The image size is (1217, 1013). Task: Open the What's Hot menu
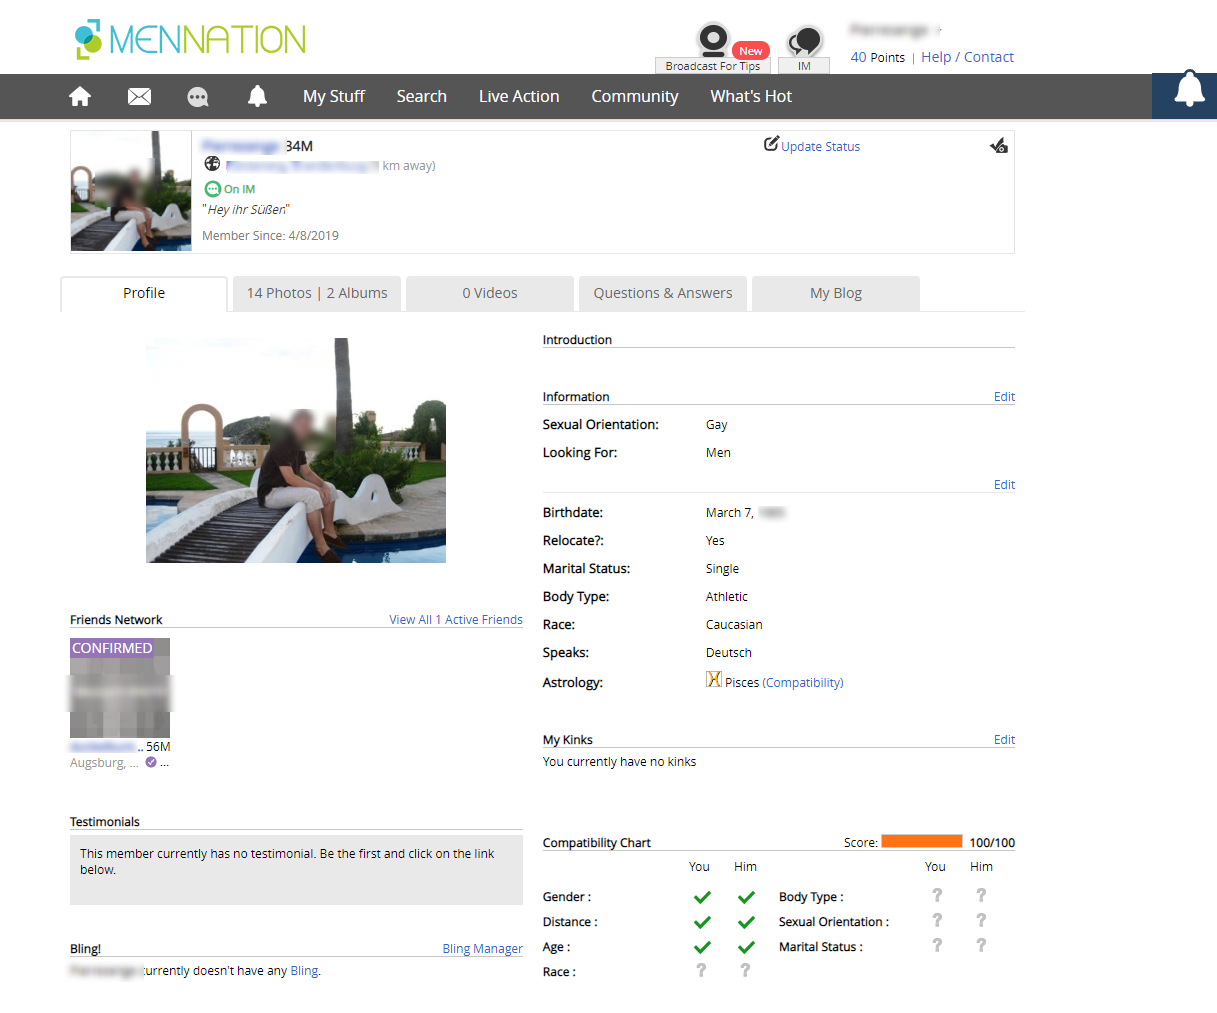click(x=751, y=96)
